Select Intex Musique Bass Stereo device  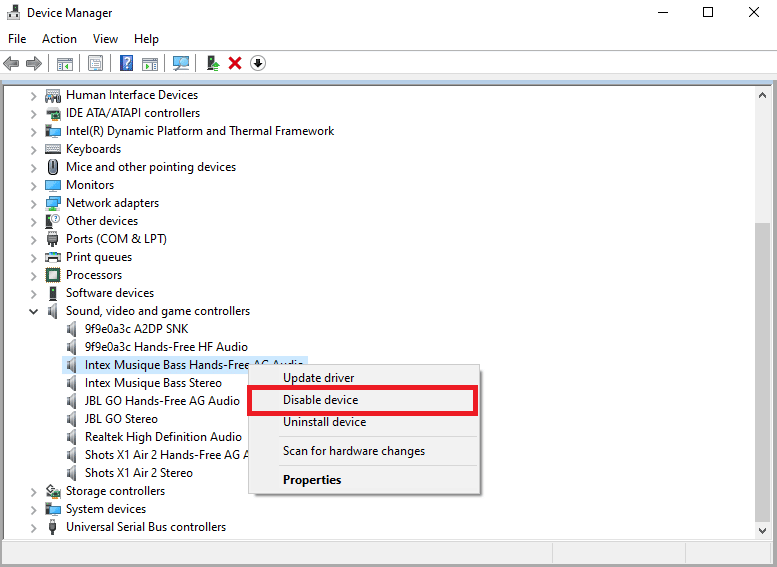pyautogui.click(x=153, y=383)
